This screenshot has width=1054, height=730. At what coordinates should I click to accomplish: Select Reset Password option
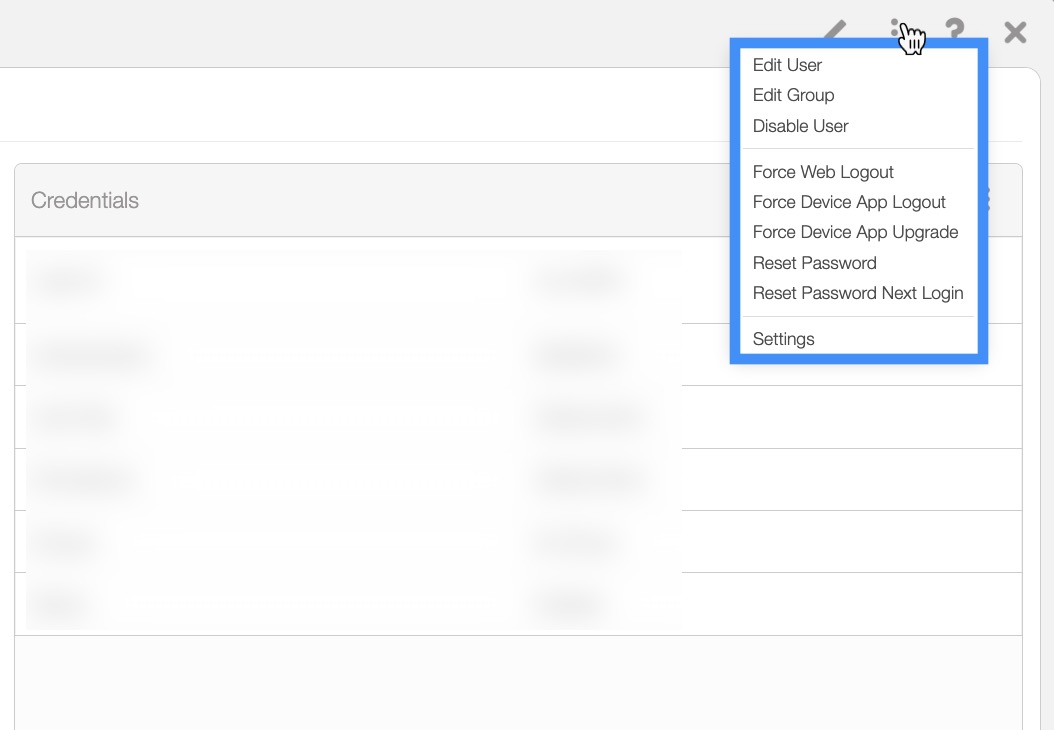point(814,263)
